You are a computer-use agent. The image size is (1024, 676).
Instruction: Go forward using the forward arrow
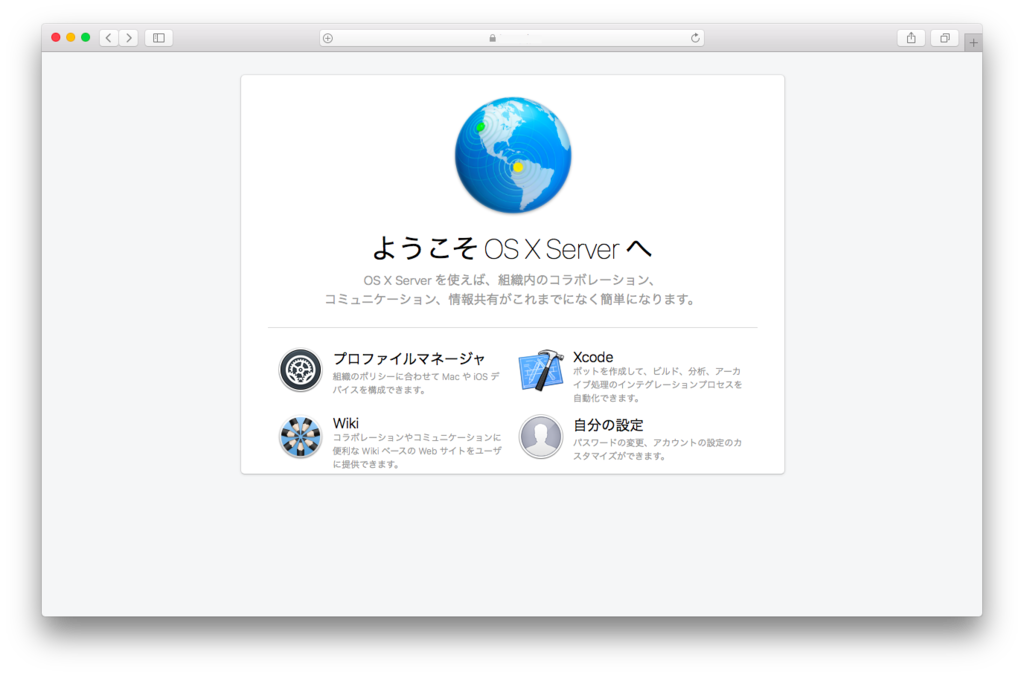[x=129, y=37]
